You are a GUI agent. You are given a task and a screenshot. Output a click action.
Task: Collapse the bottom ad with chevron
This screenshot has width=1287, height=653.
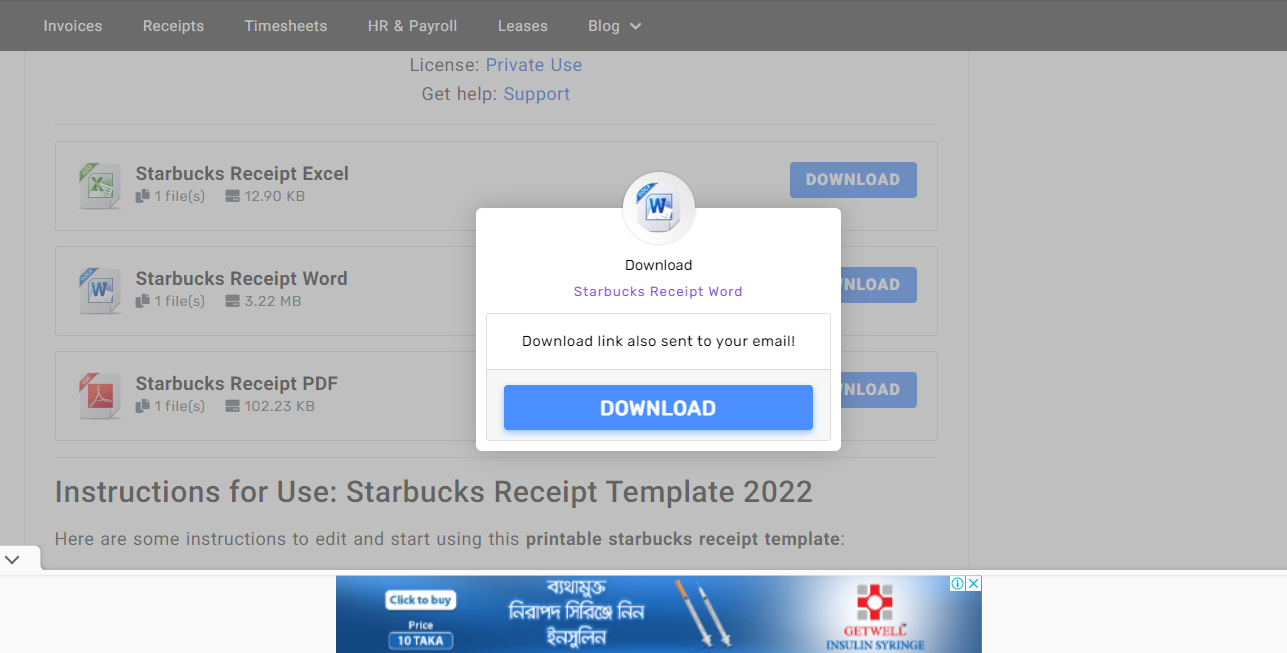(12, 560)
